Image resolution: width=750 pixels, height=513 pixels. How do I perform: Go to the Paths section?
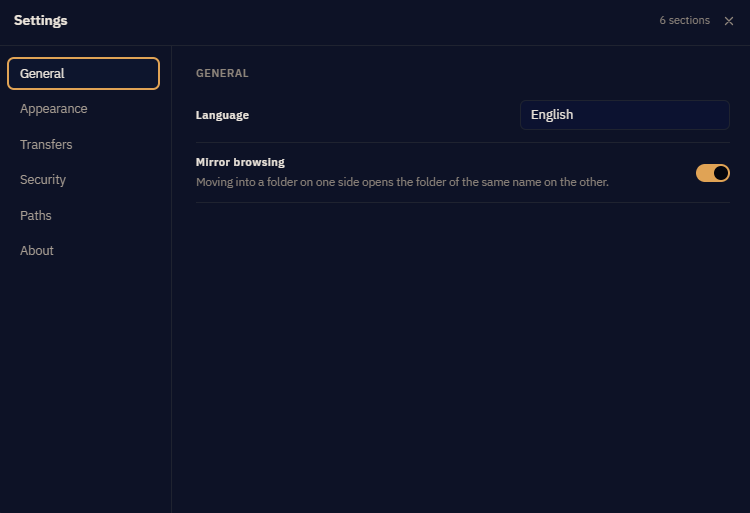[83, 216]
